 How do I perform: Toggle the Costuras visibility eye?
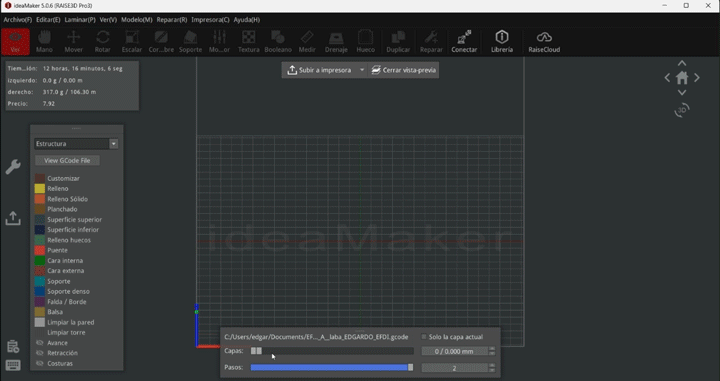39,364
